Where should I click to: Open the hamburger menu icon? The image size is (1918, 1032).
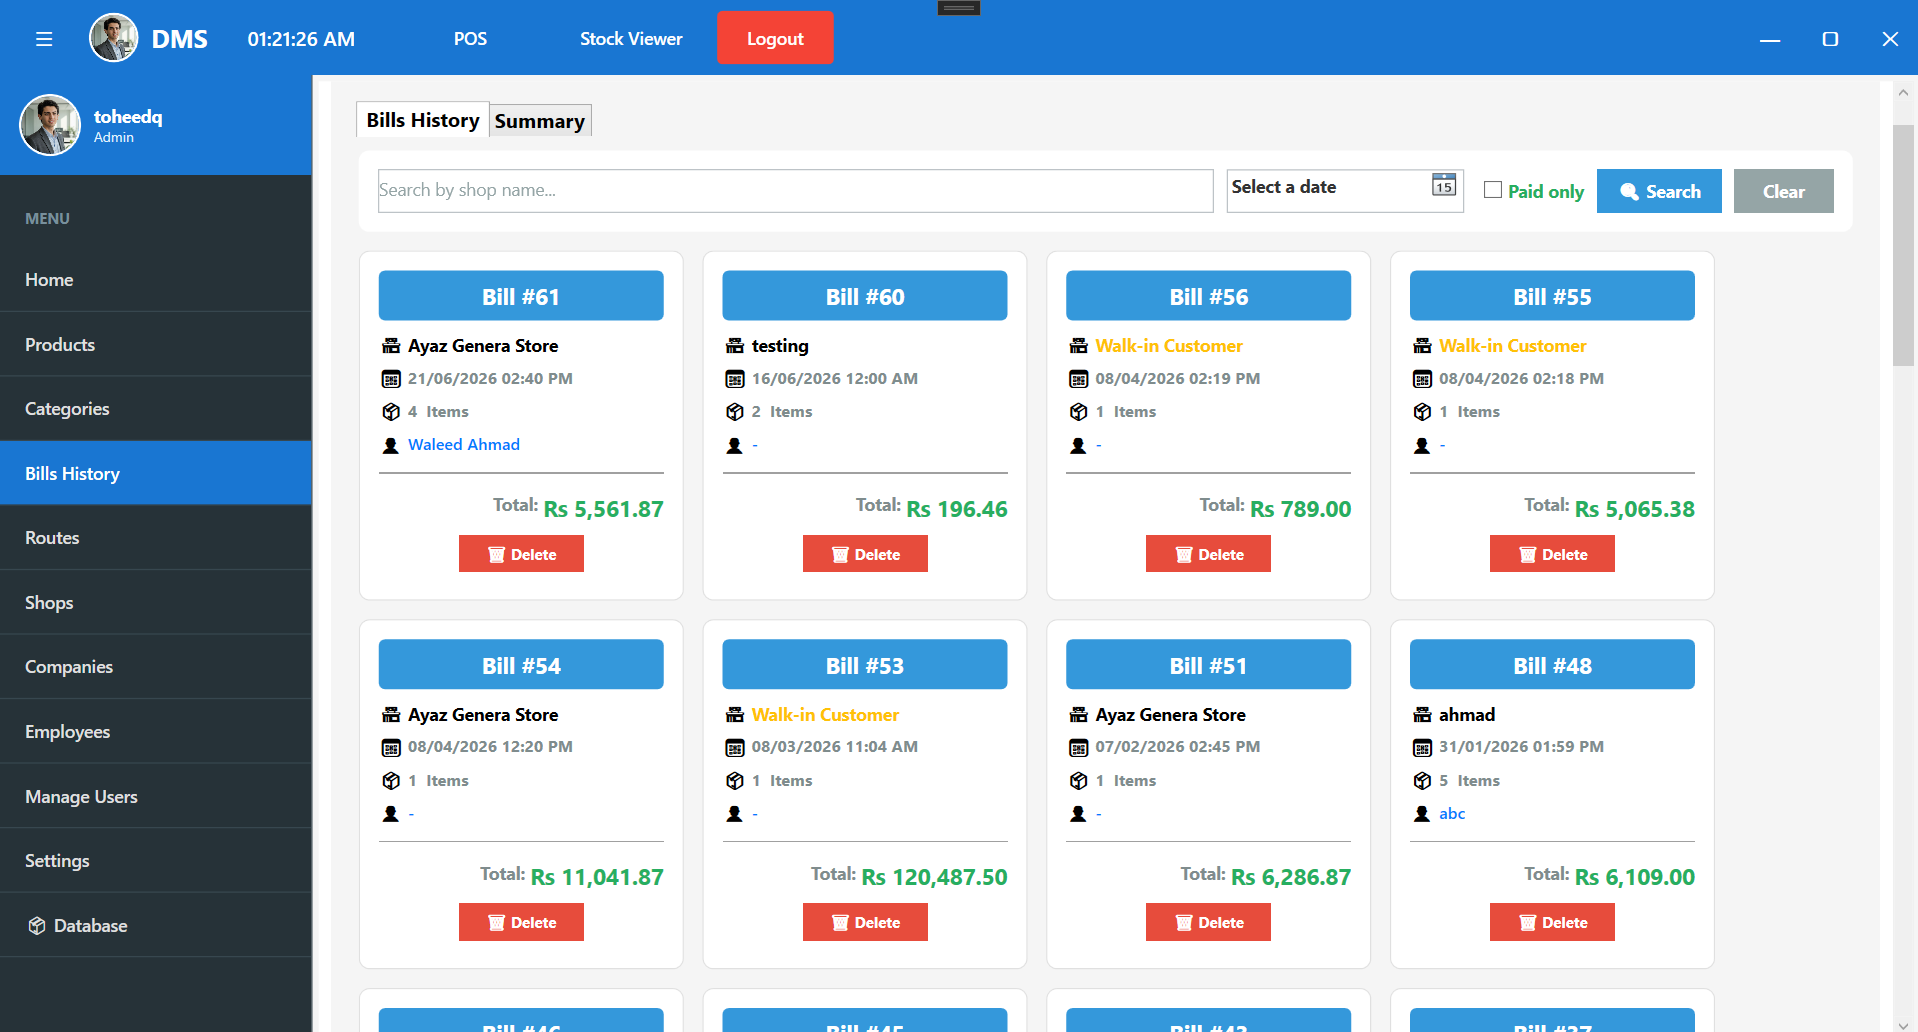44,39
